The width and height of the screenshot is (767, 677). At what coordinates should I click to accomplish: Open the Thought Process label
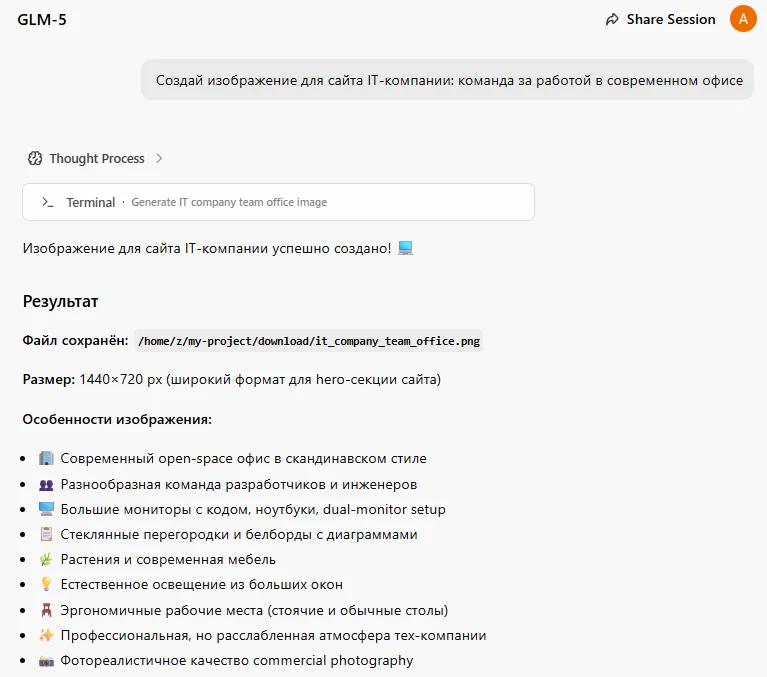pos(97,158)
